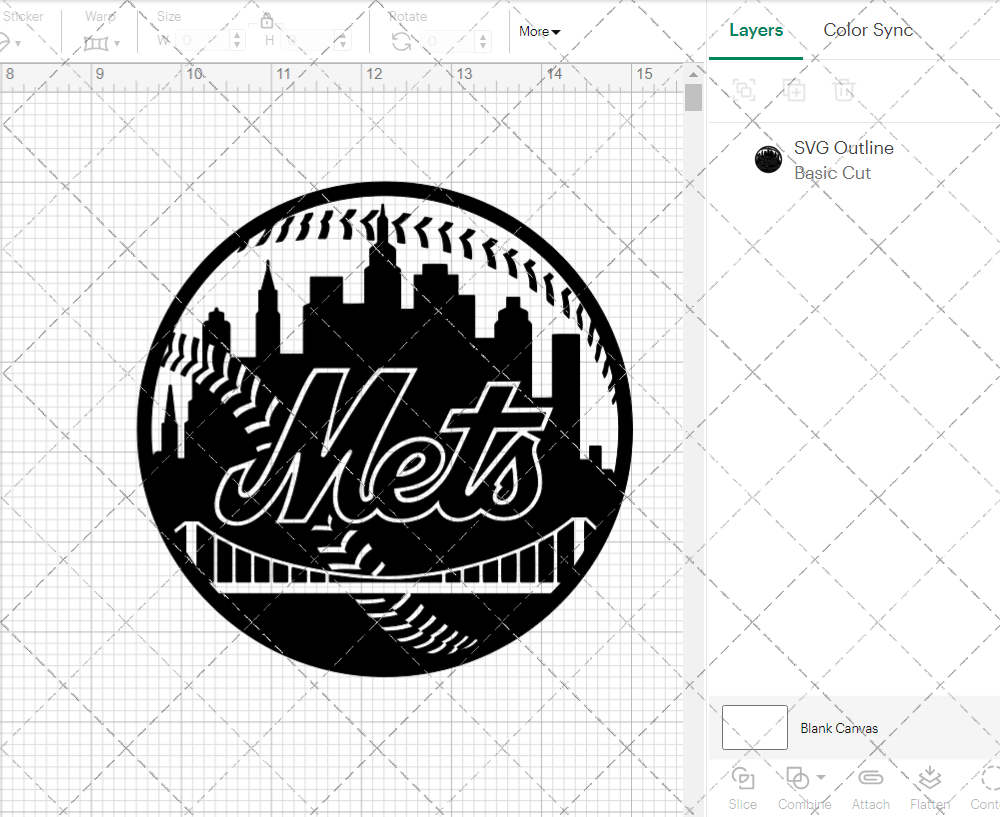Viewport: 1000px width, 817px height.
Task: Open the More dropdown
Action: (539, 31)
